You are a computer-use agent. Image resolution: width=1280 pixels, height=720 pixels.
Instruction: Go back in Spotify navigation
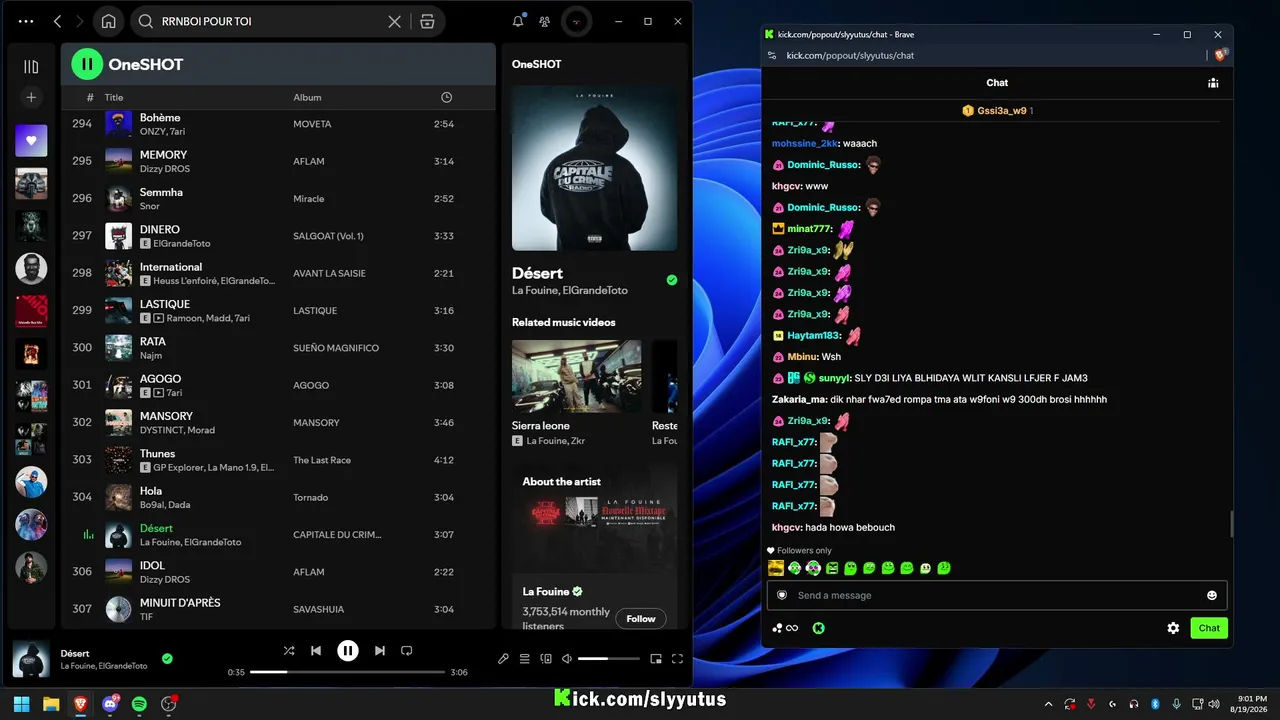[57, 21]
